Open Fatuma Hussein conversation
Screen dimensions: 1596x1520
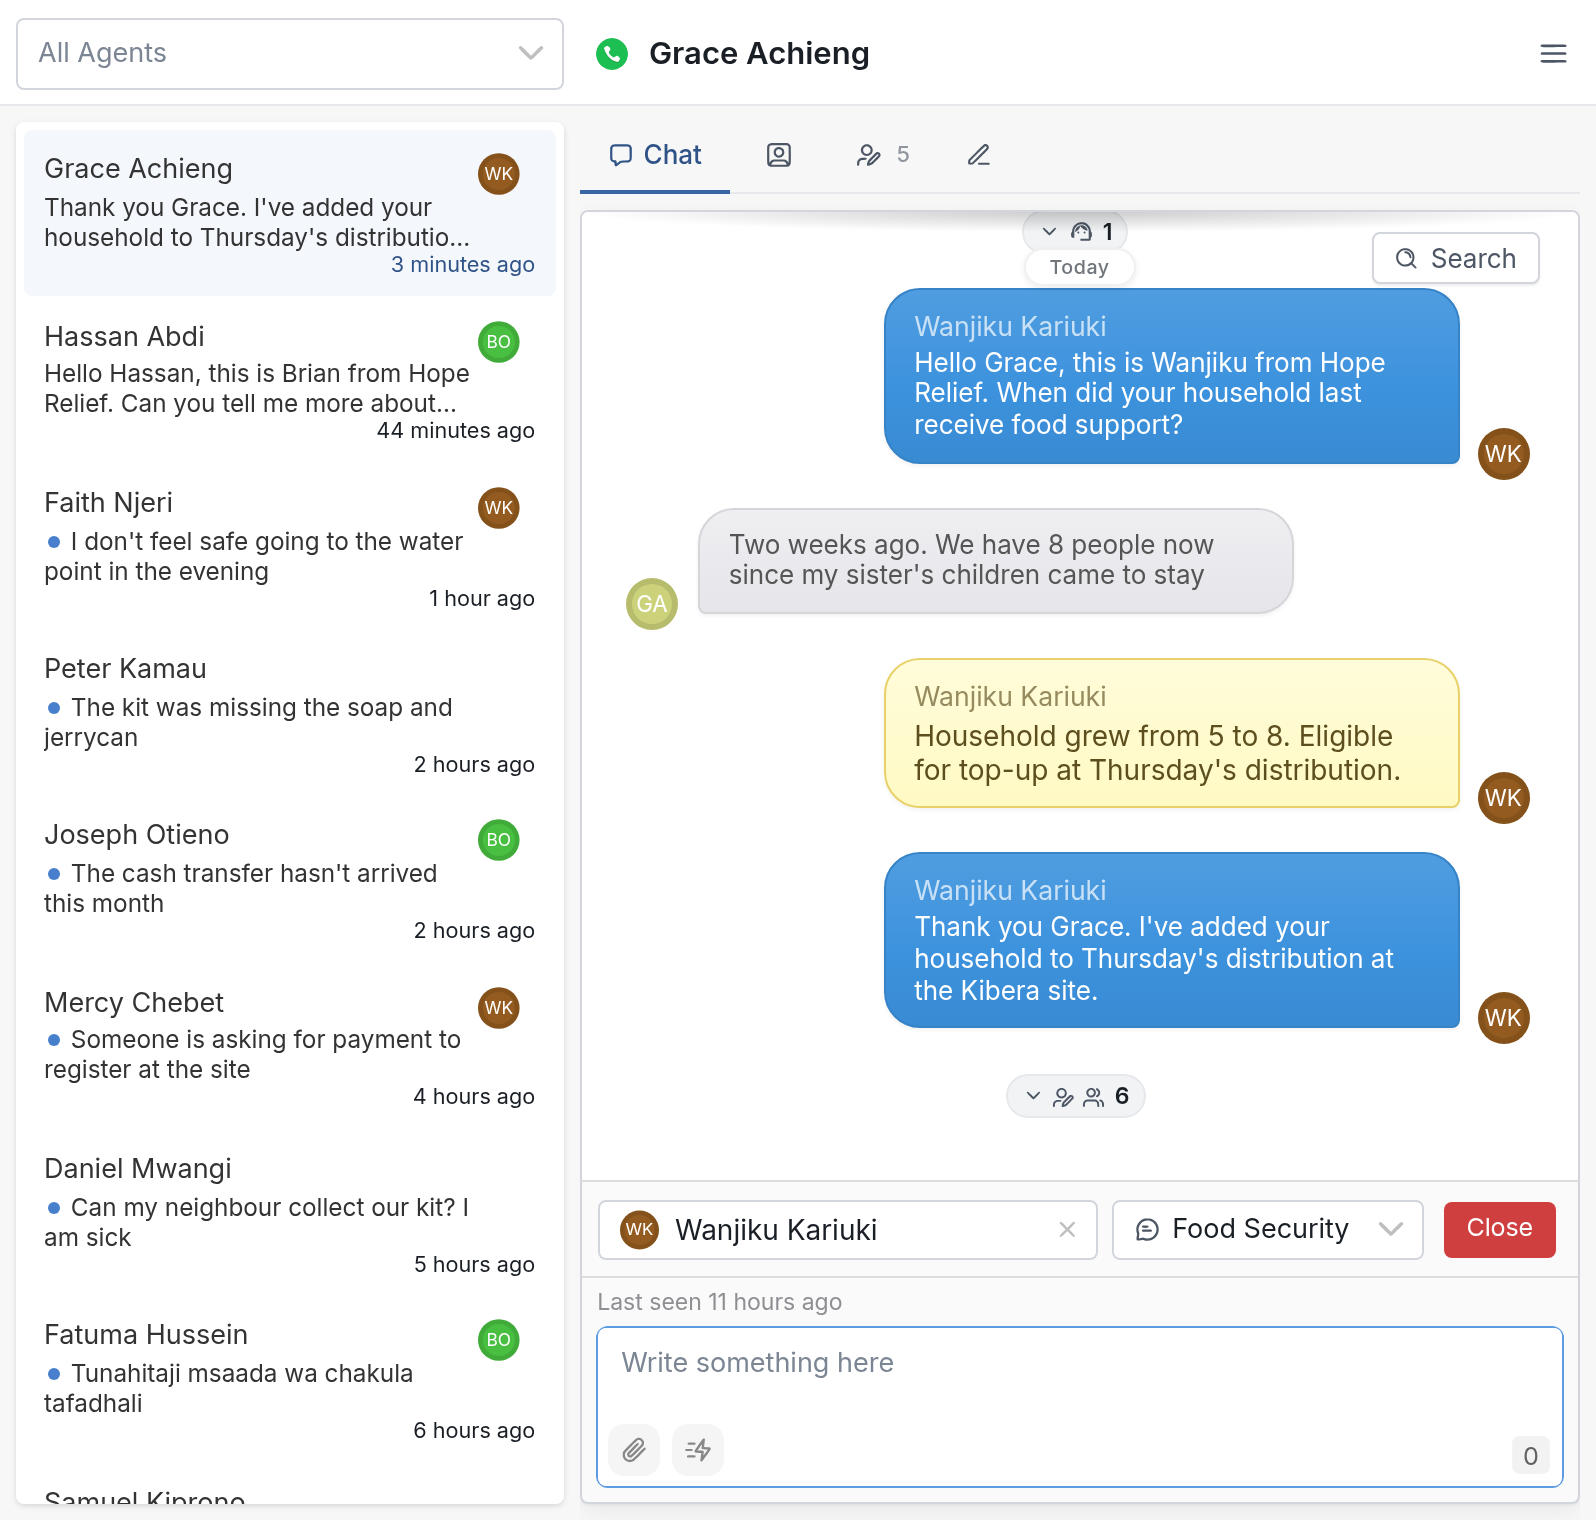(x=290, y=1380)
